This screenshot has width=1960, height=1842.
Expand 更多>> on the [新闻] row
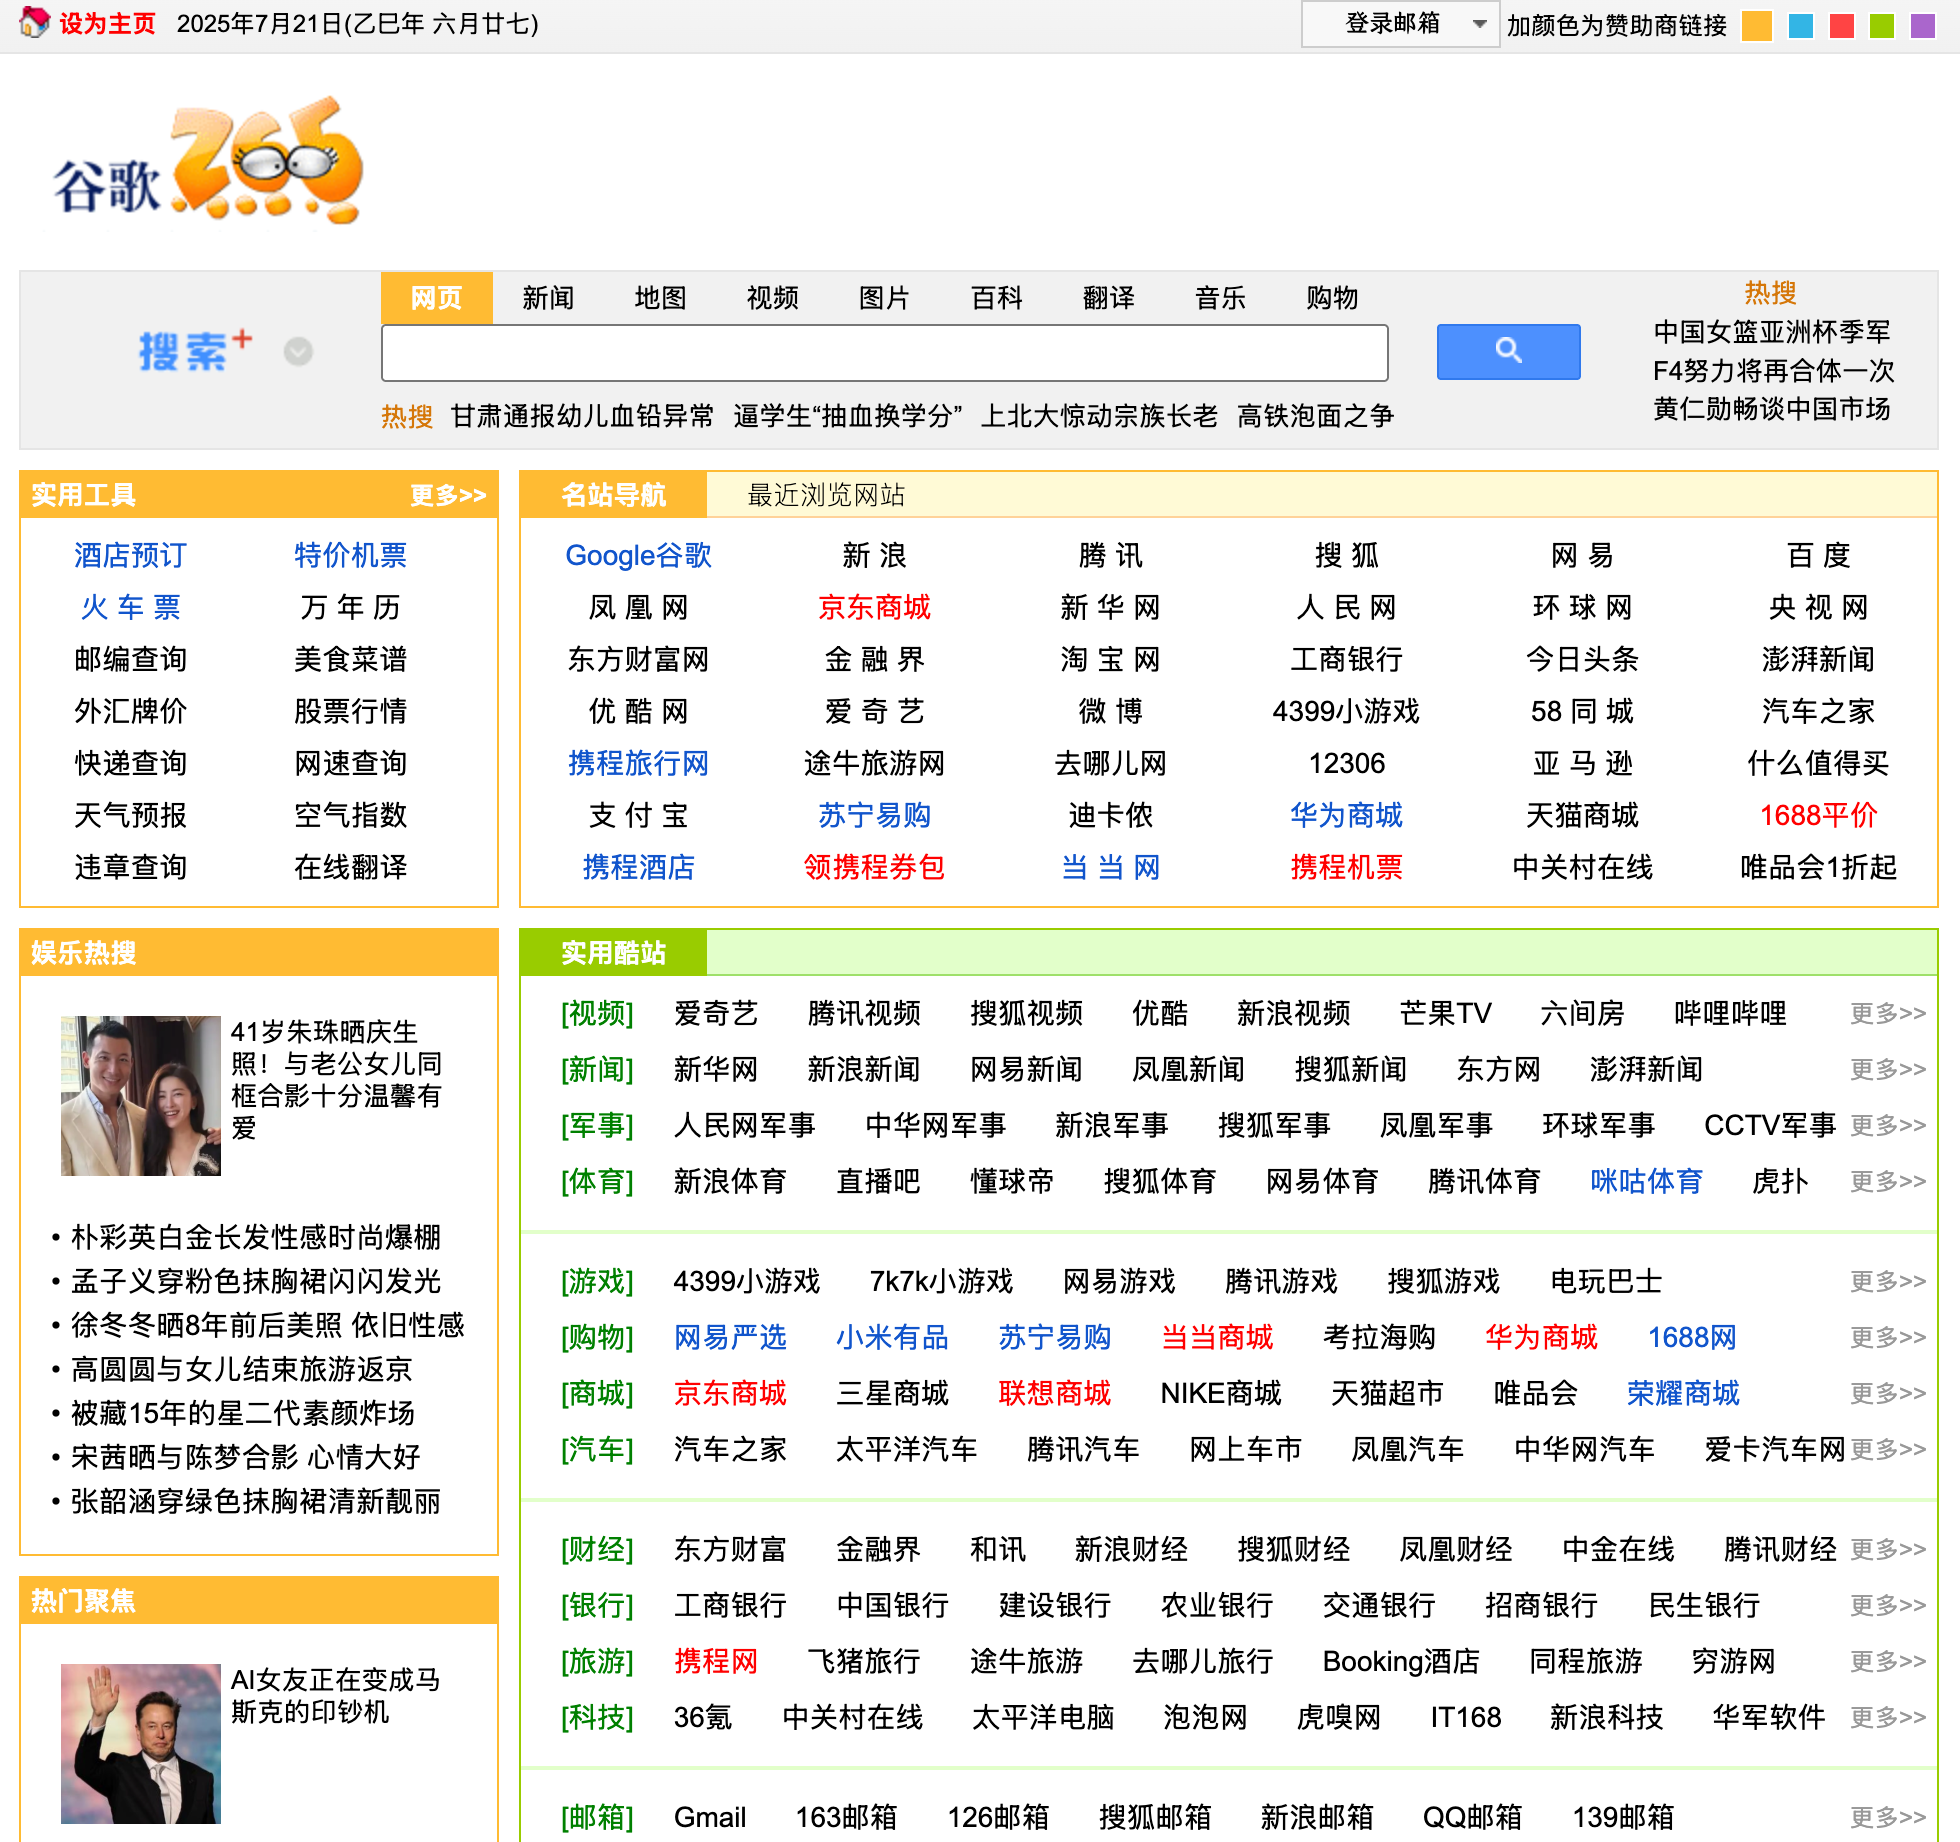[1887, 1069]
